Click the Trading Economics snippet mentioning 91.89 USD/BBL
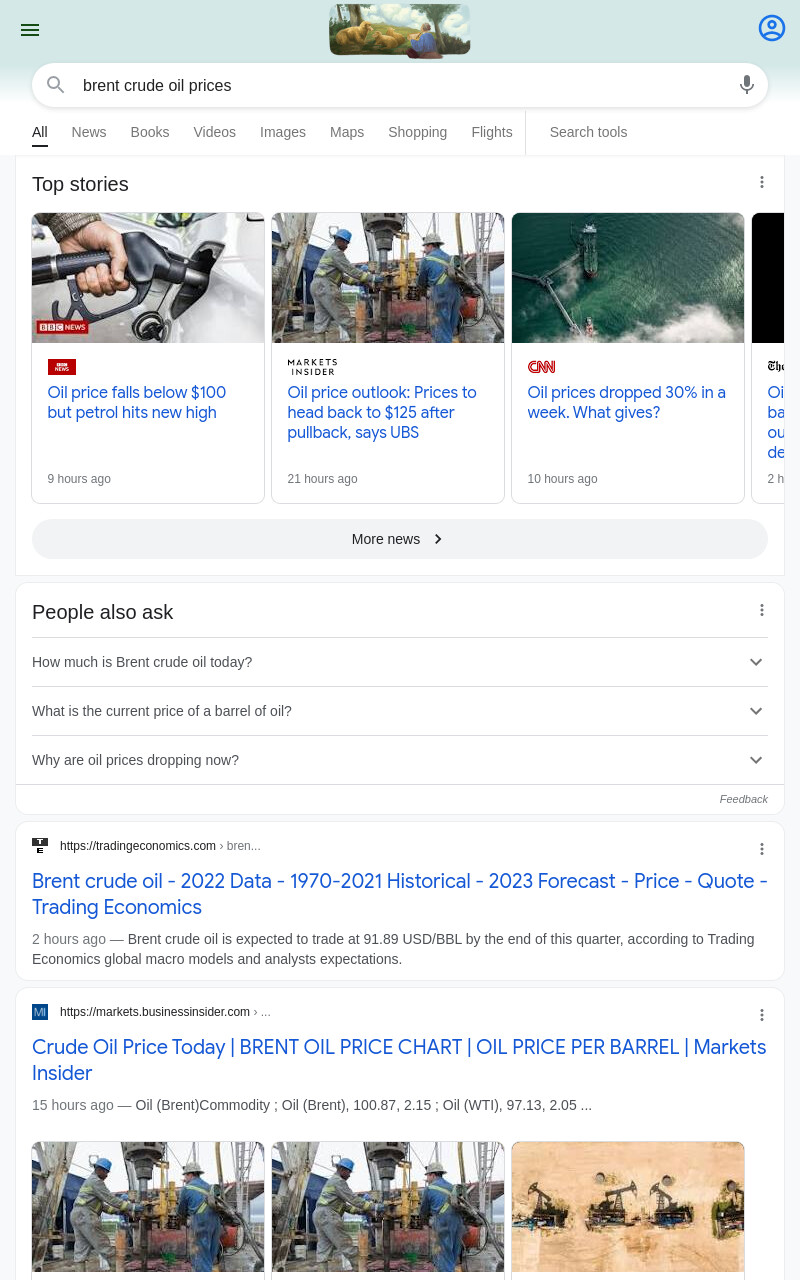The height and width of the screenshot is (1280, 800). tap(393, 949)
